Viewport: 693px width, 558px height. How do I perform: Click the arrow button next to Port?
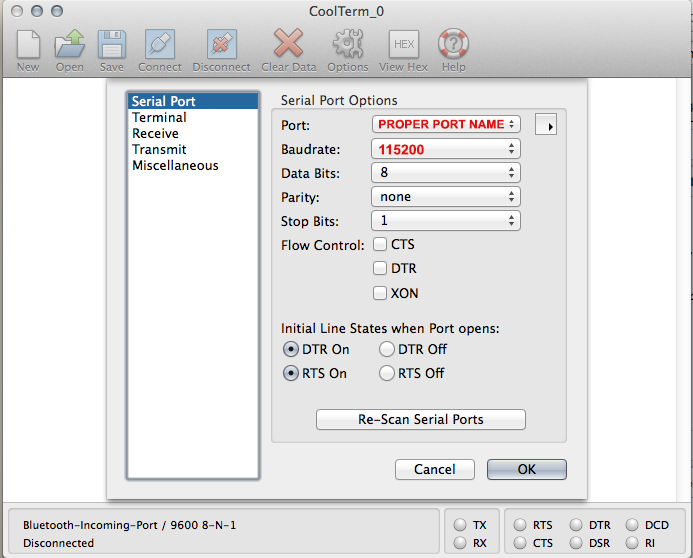(x=546, y=125)
